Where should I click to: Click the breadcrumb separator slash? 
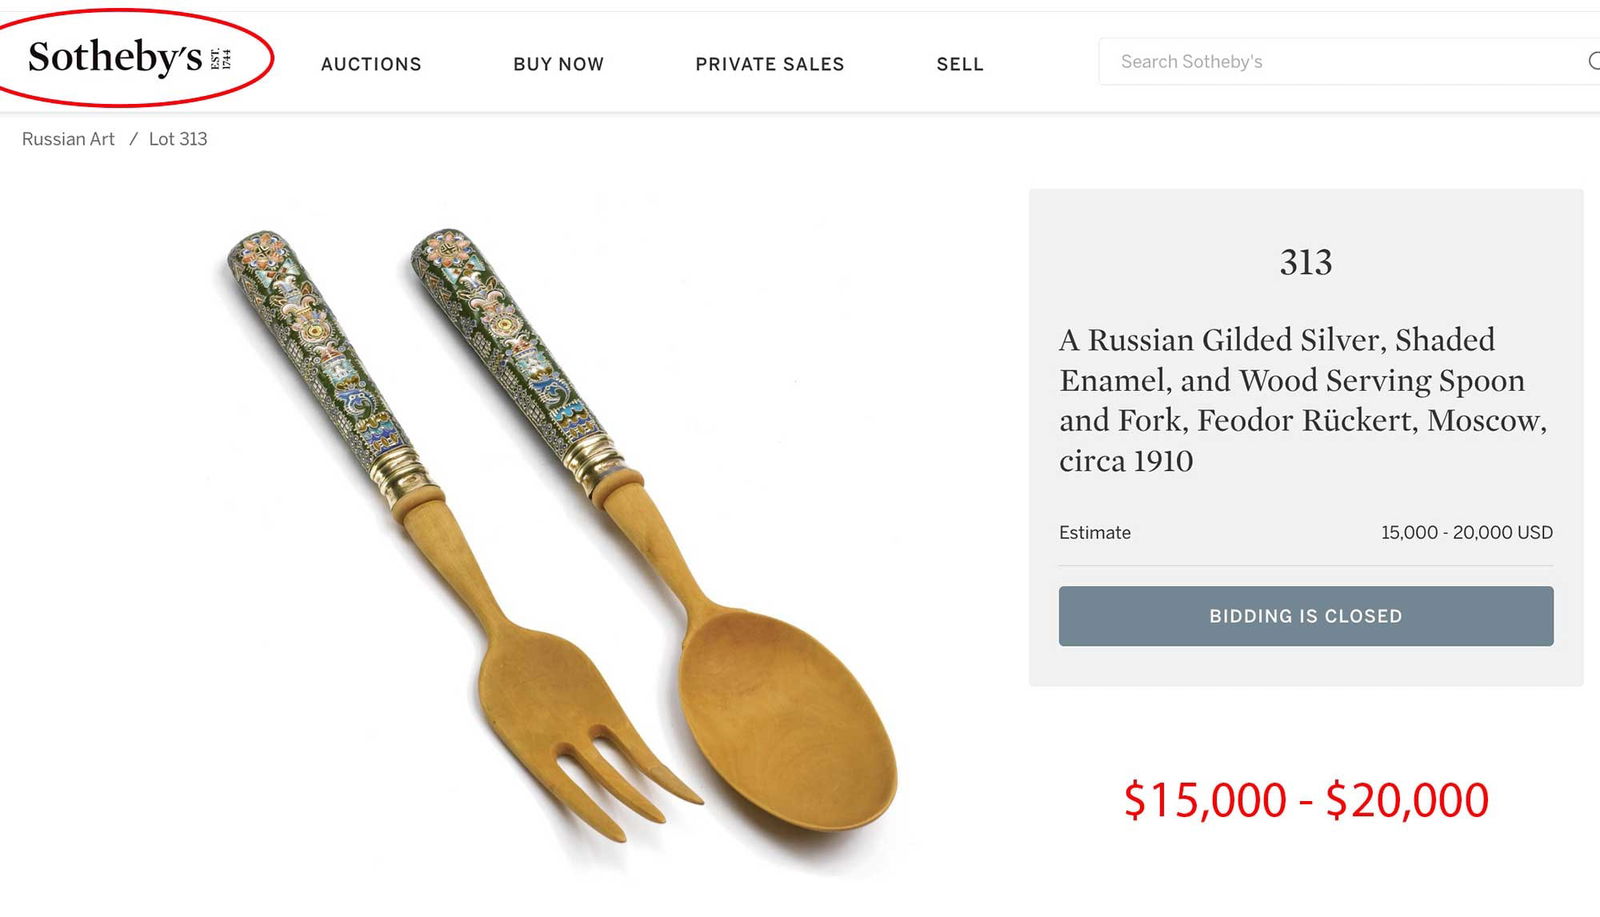click(133, 139)
